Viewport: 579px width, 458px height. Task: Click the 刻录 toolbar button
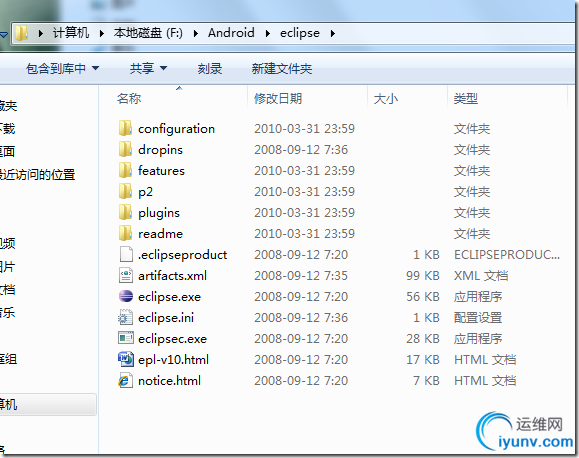click(210, 68)
